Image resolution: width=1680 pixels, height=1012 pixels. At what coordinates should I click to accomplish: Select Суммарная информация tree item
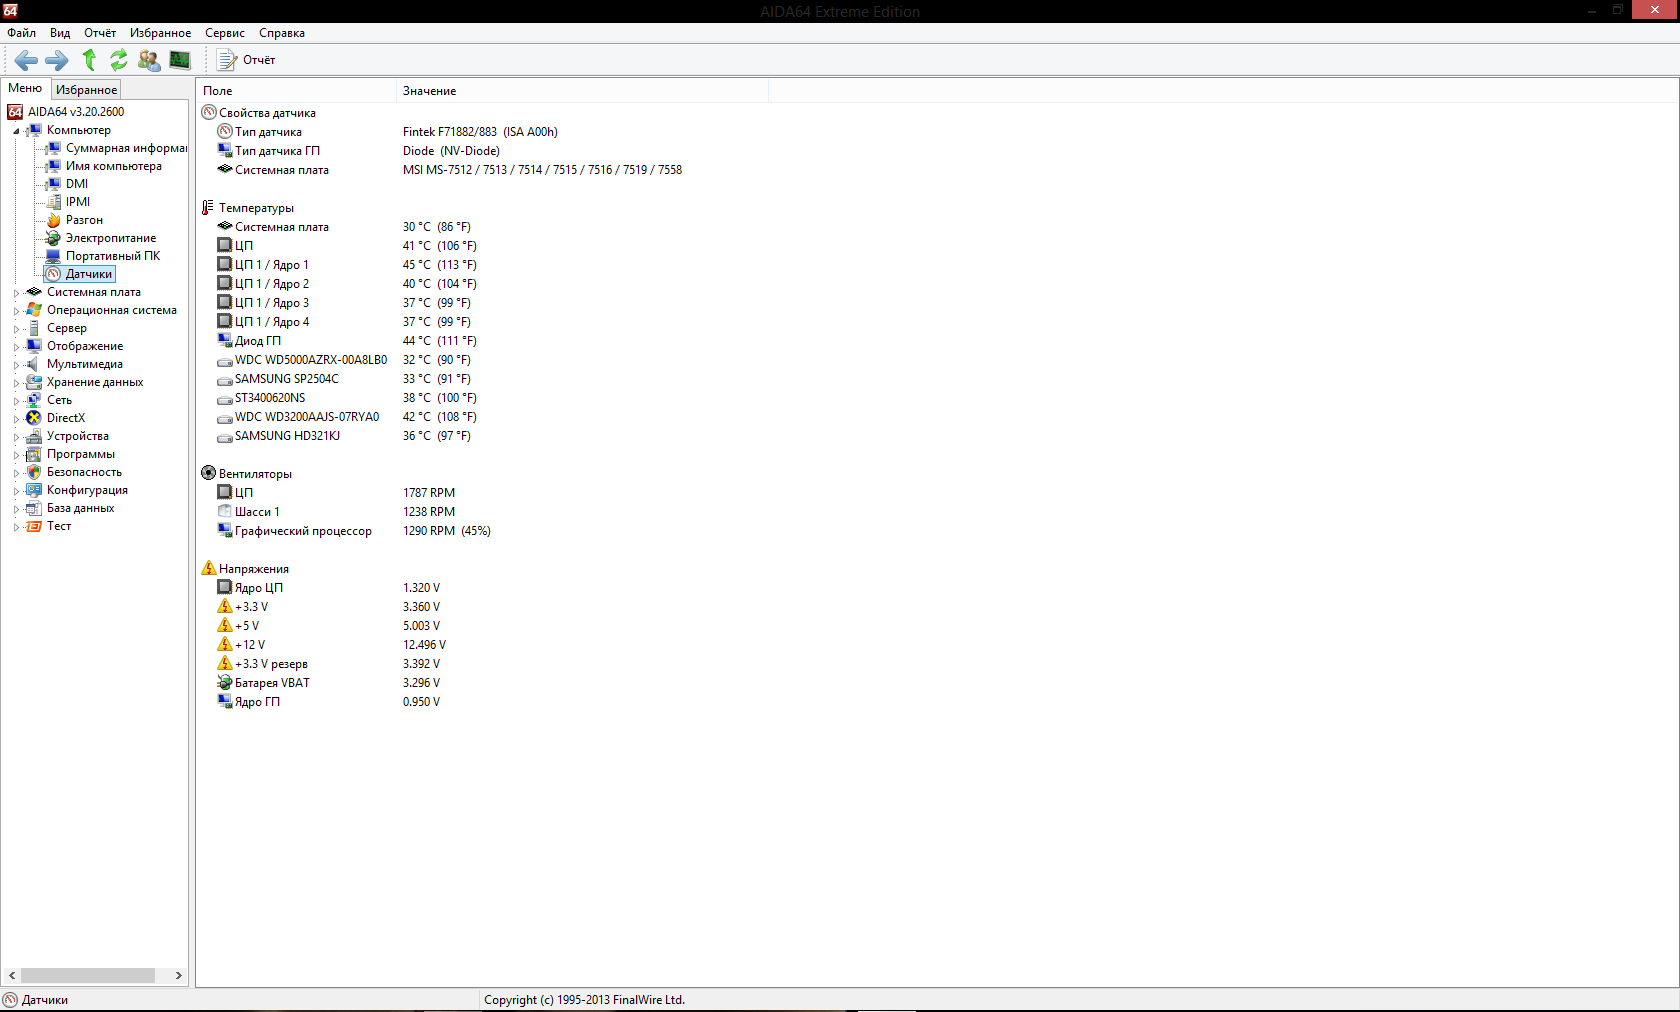pyautogui.click(x=126, y=148)
